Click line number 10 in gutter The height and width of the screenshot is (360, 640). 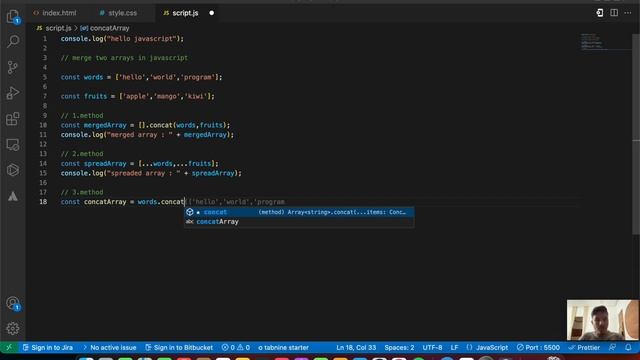43,125
